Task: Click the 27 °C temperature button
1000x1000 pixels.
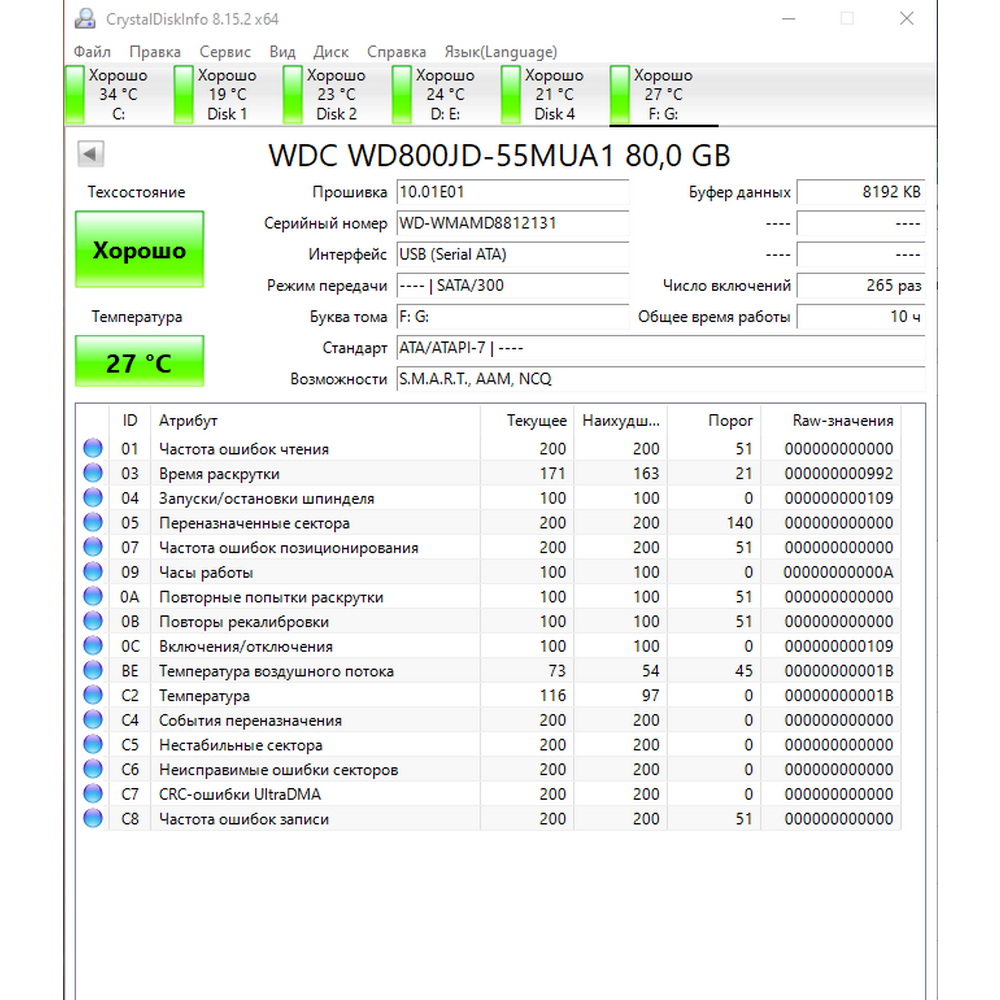Action: click(140, 362)
